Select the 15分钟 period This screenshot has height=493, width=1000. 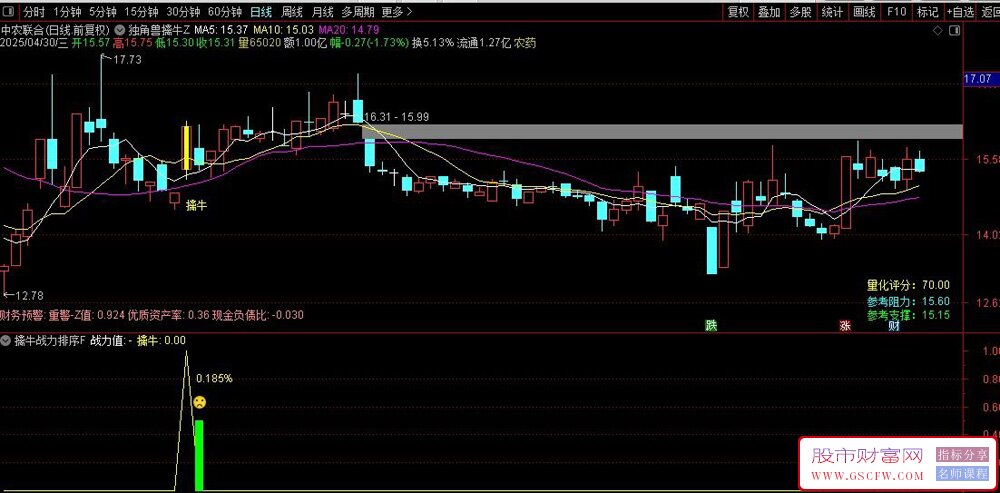pyautogui.click(x=140, y=11)
